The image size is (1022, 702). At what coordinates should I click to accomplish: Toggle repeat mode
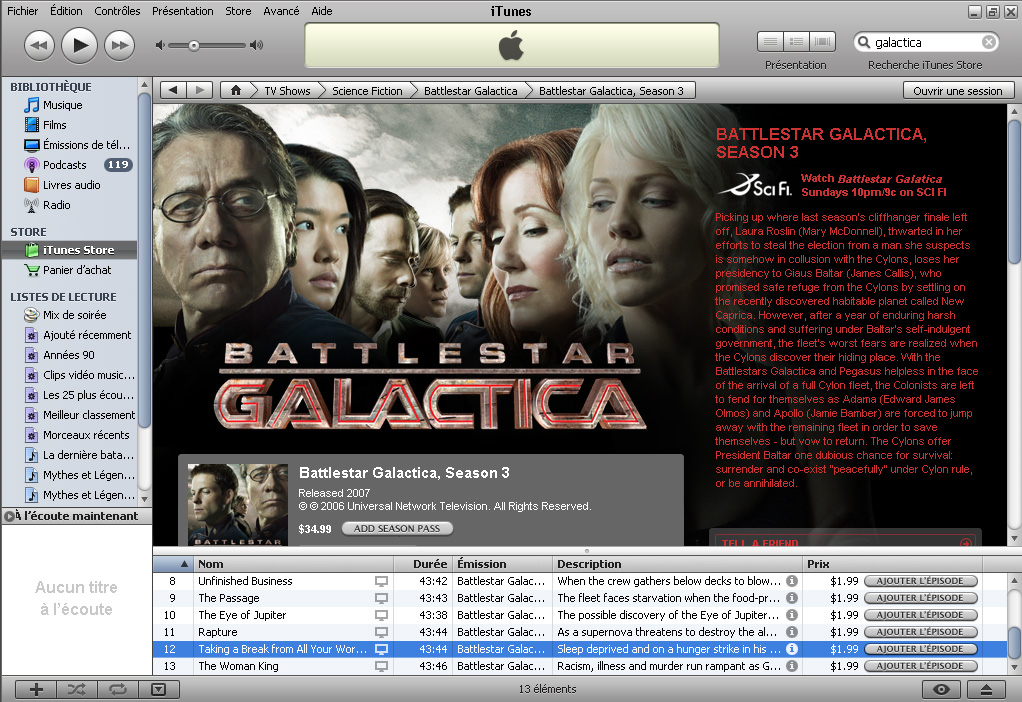118,689
